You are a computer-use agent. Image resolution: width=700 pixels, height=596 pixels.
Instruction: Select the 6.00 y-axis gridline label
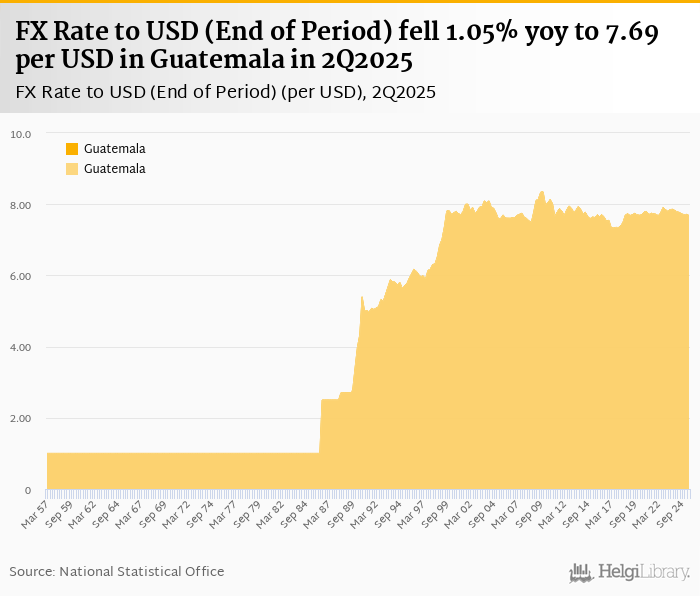21,276
